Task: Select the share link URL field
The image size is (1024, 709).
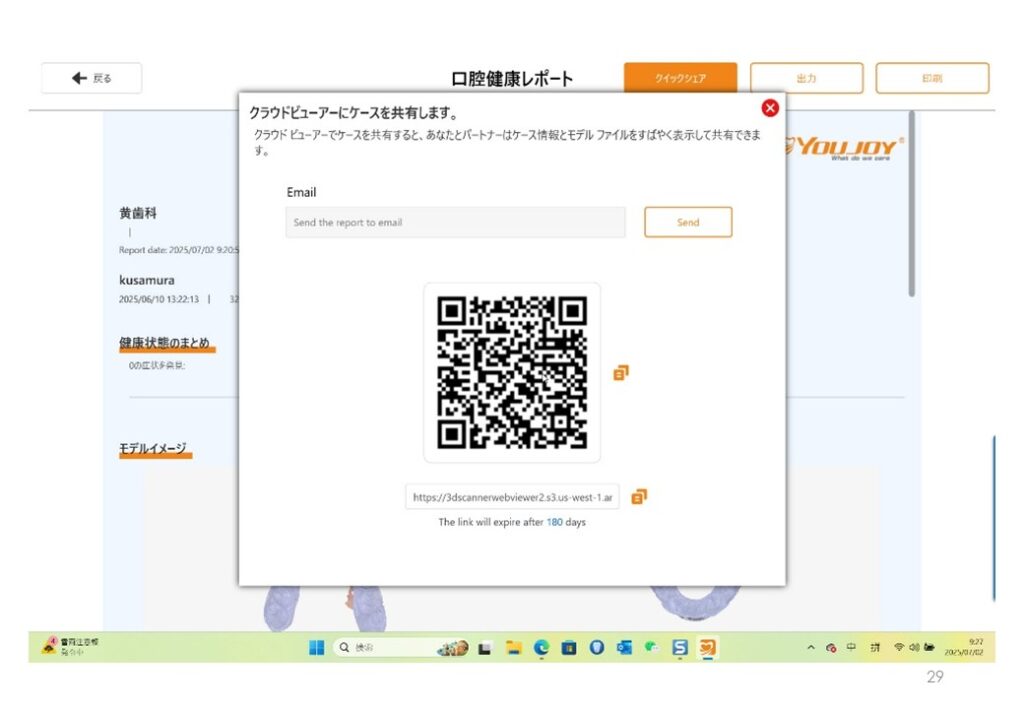Action: pyautogui.click(x=512, y=497)
